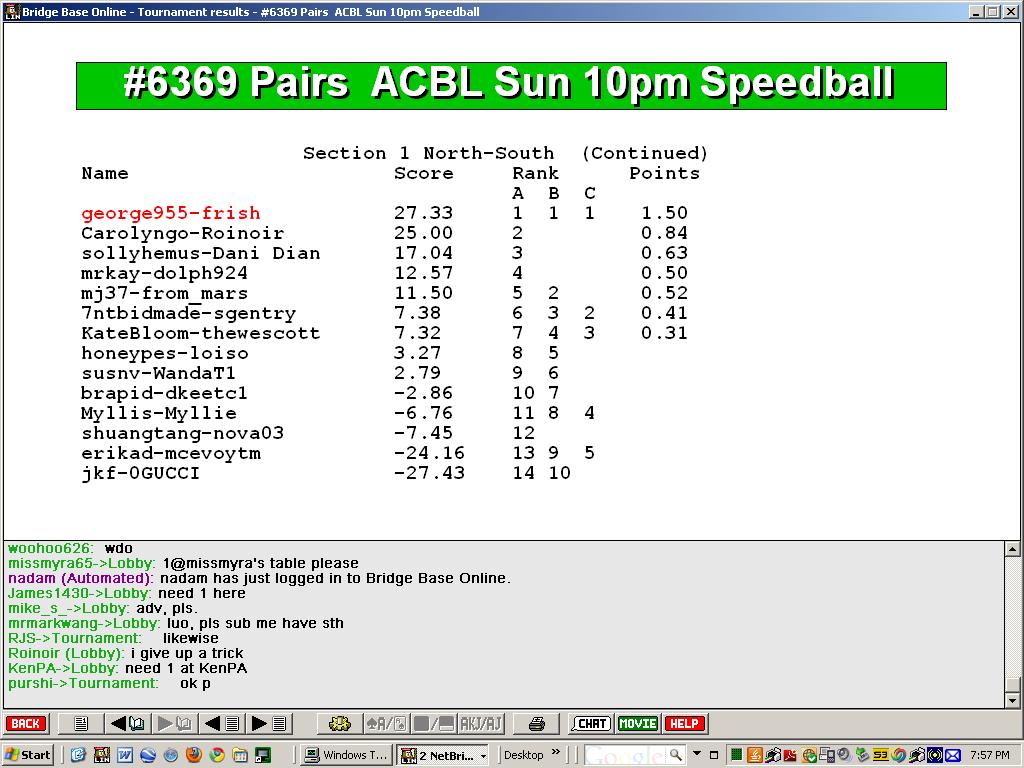Click nadam (Automated) chat sender name
This screenshot has width=1024, height=768.
(x=80, y=579)
